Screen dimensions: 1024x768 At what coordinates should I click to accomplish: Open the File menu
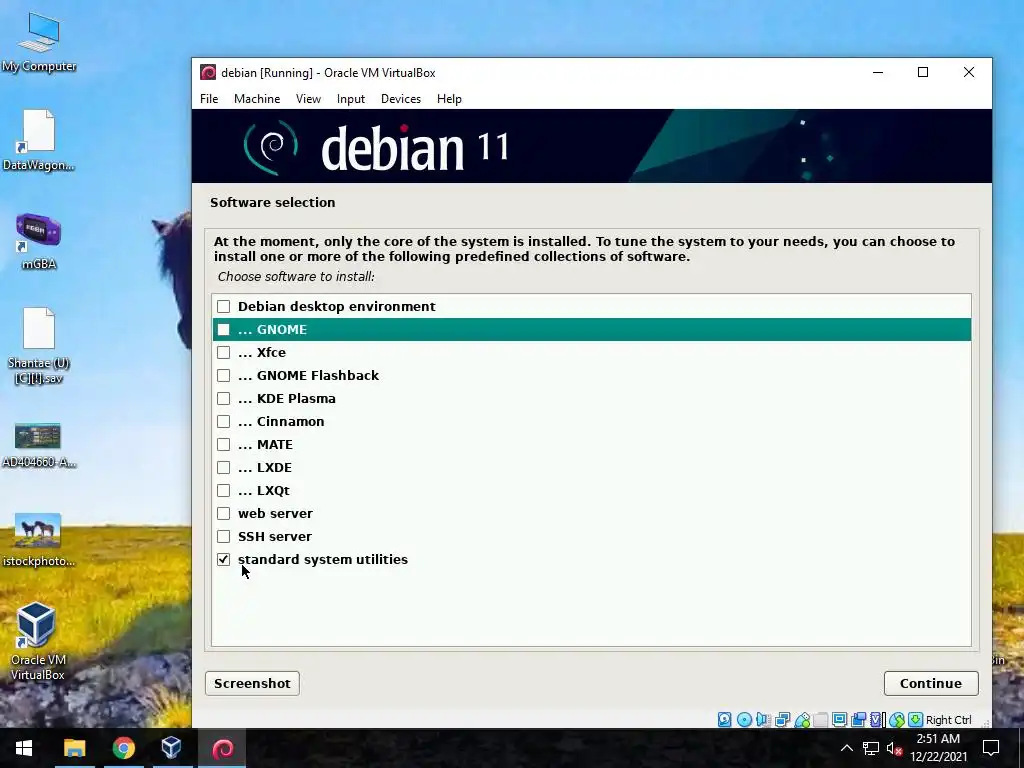click(209, 99)
